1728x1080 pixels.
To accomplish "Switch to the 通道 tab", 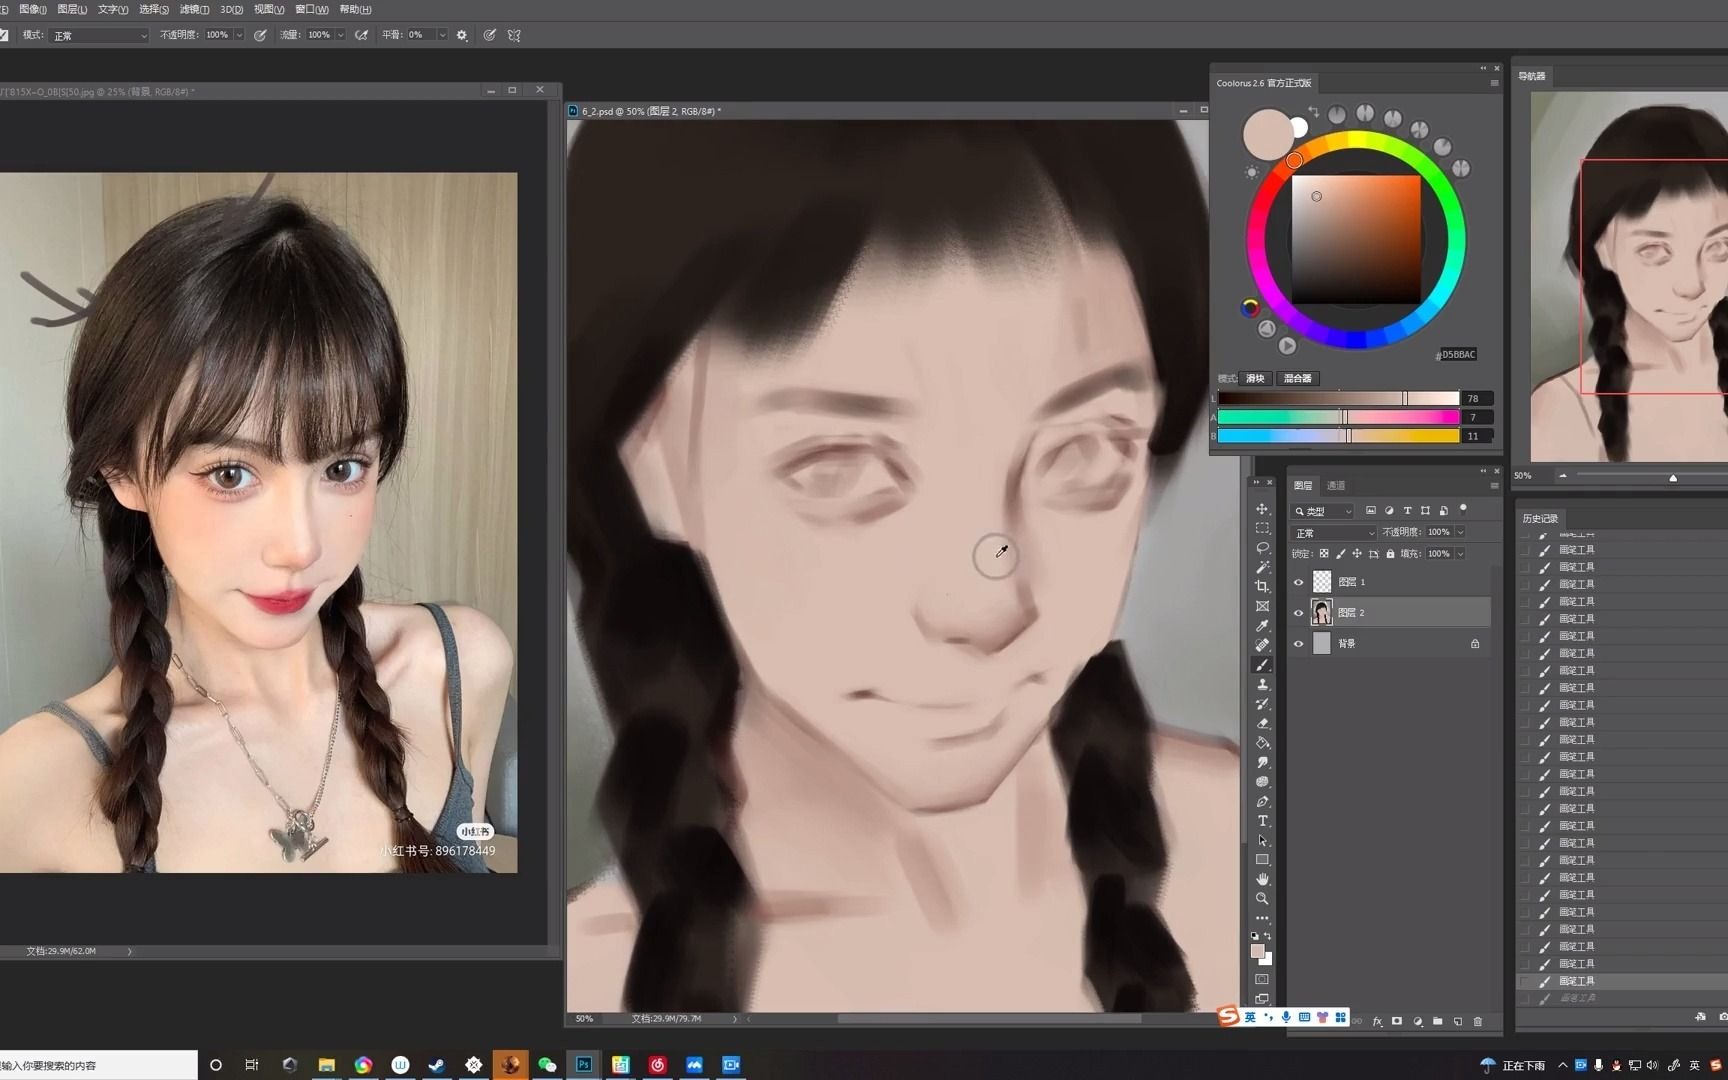I will point(1336,485).
